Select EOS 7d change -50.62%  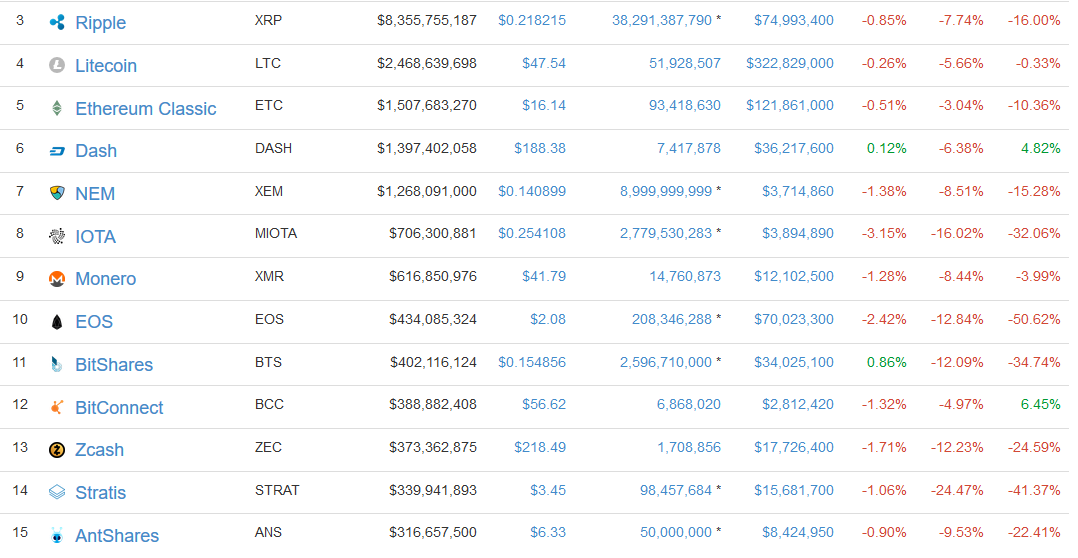click(1034, 320)
